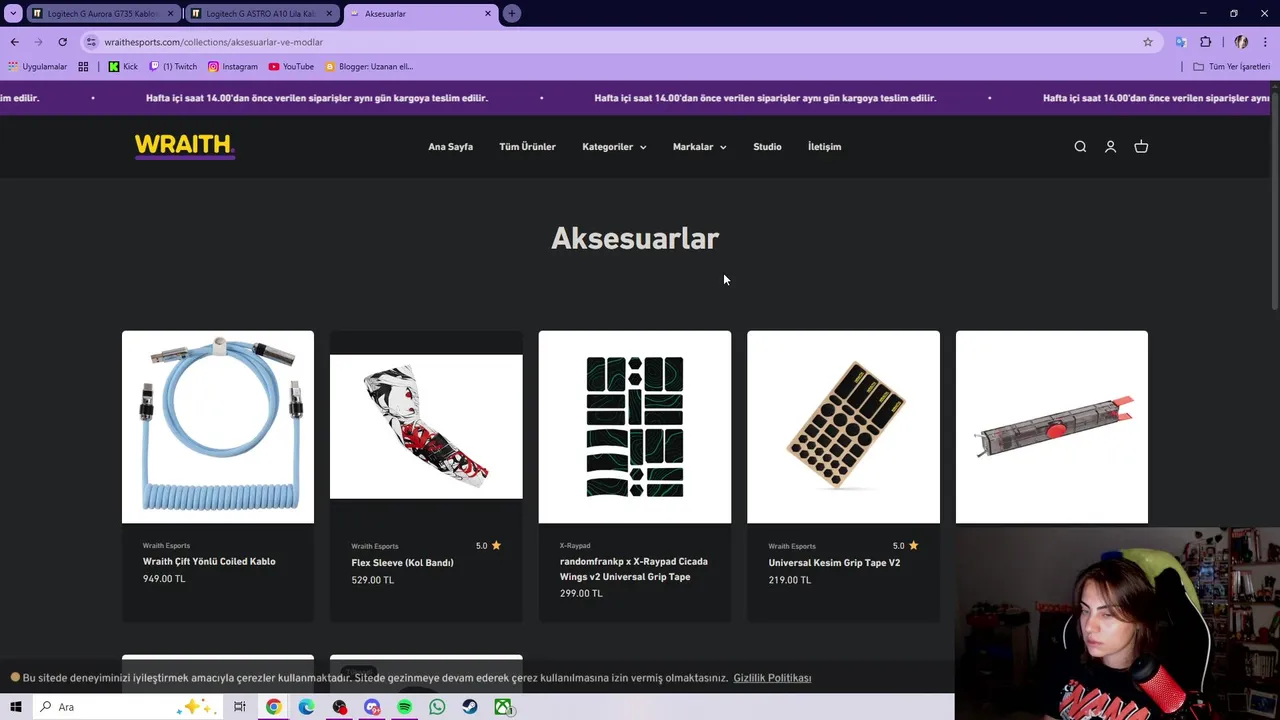Image resolution: width=1280 pixels, height=720 pixels.
Task: Close the Logitech G ASTRO A10 tab
Action: pyautogui.click(x=329, y=13)
